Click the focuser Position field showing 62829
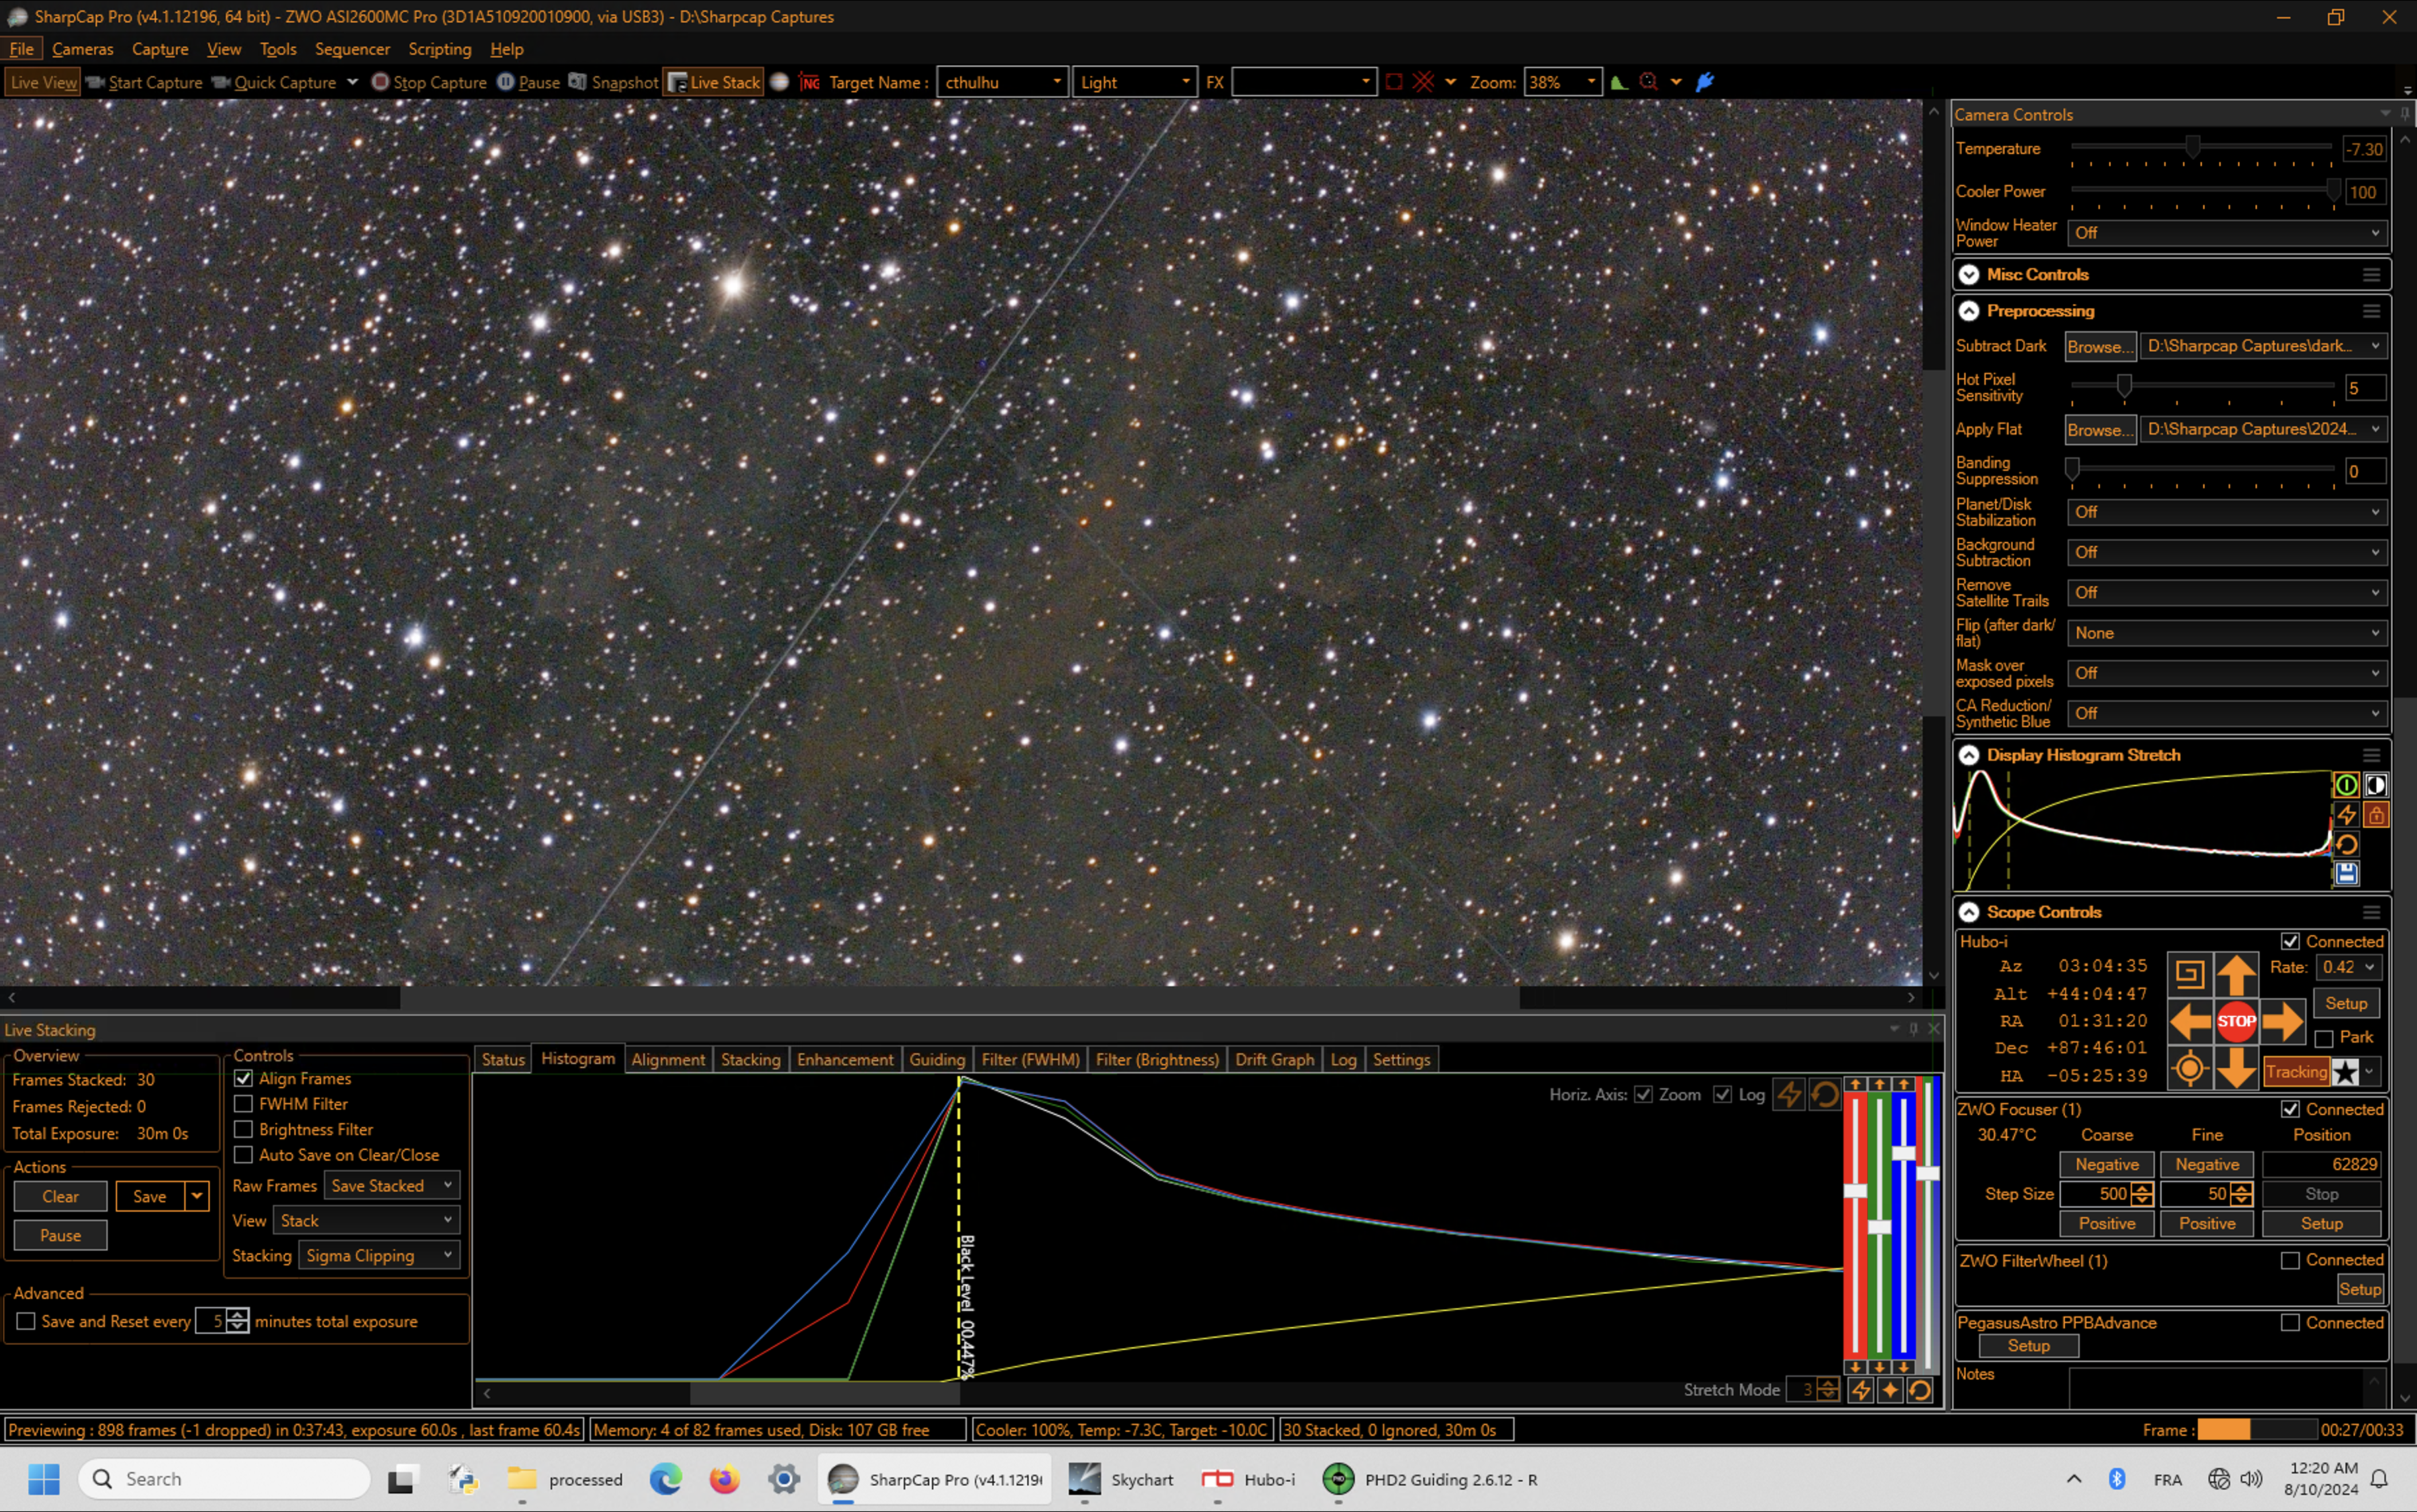Viewport: 2417px width, 1512px height. coord(2322,1165)
